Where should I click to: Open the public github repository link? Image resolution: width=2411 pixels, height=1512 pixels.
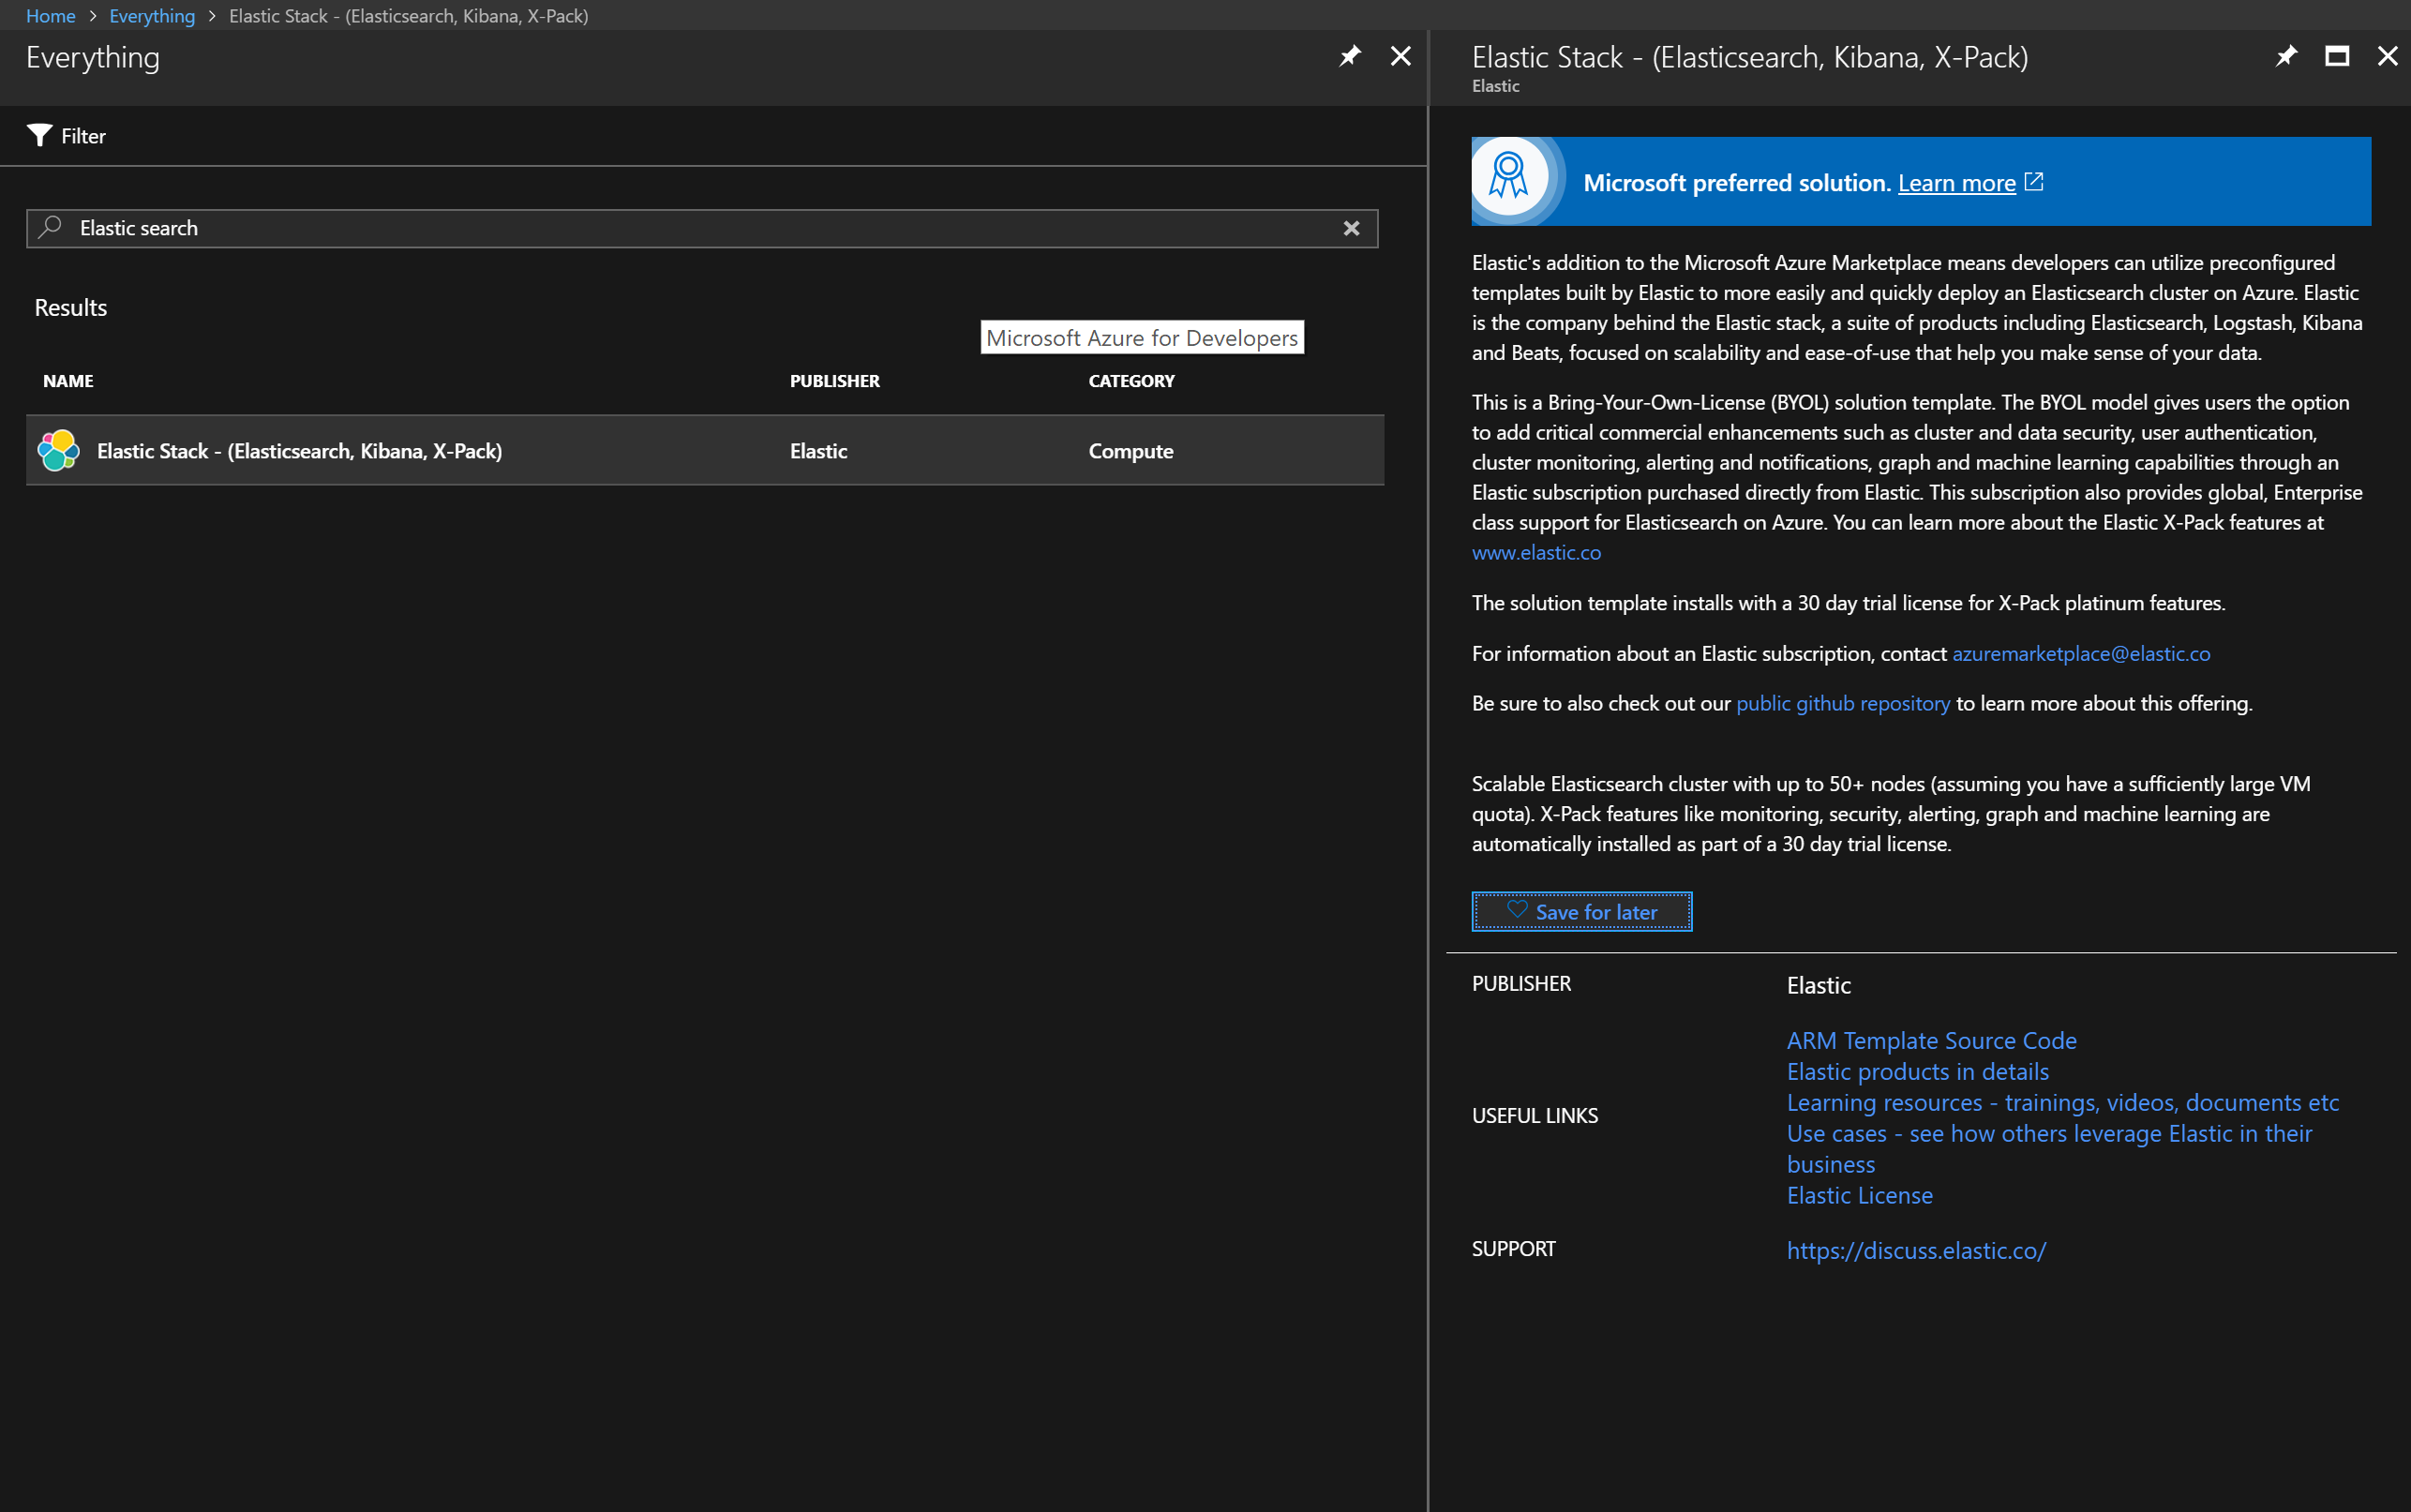(1843, 703)
